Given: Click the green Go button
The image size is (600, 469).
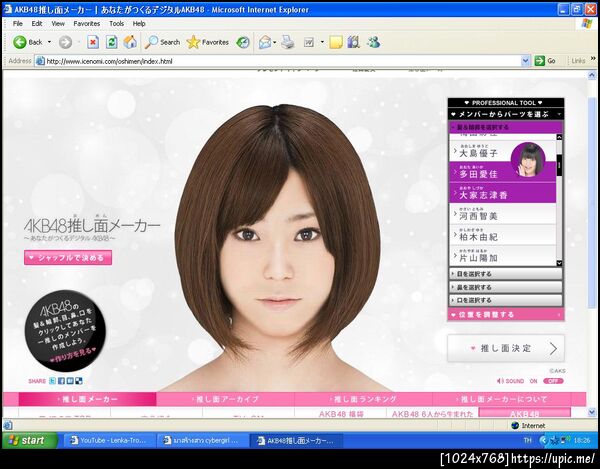Looking at the screenshot, I should click(545, 61).
